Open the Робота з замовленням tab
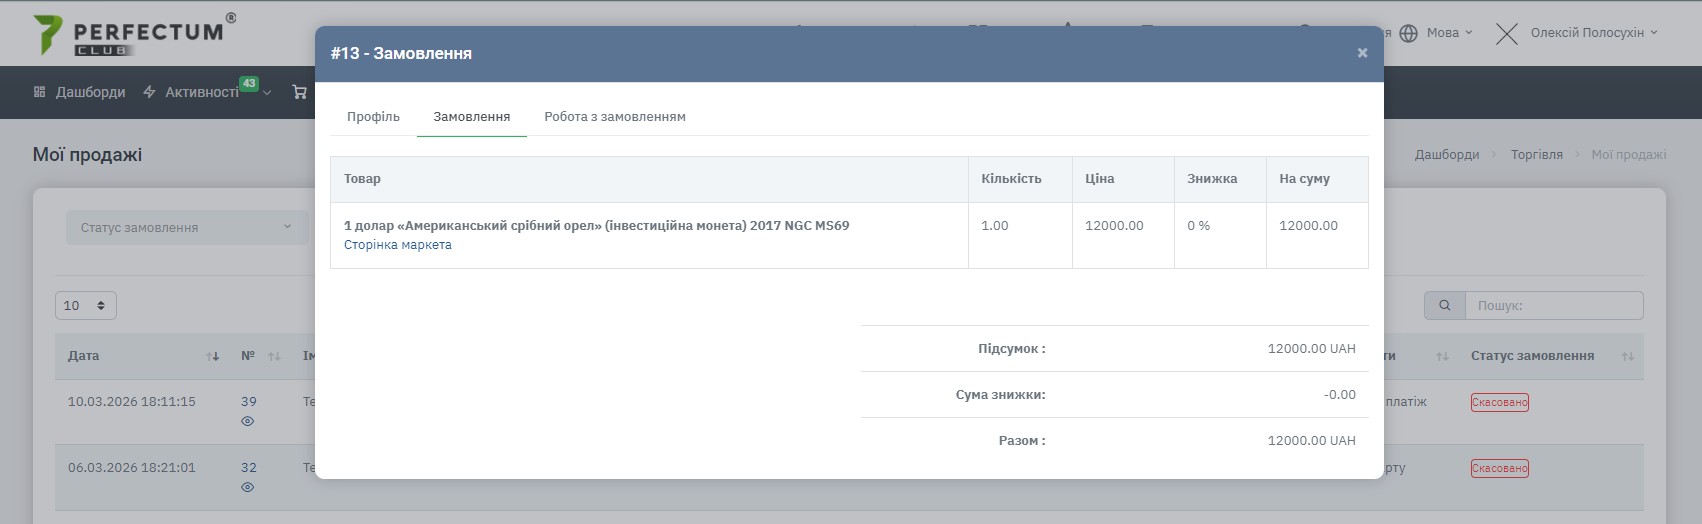The height and width of the screenshot is (524, 1702). 614,117
